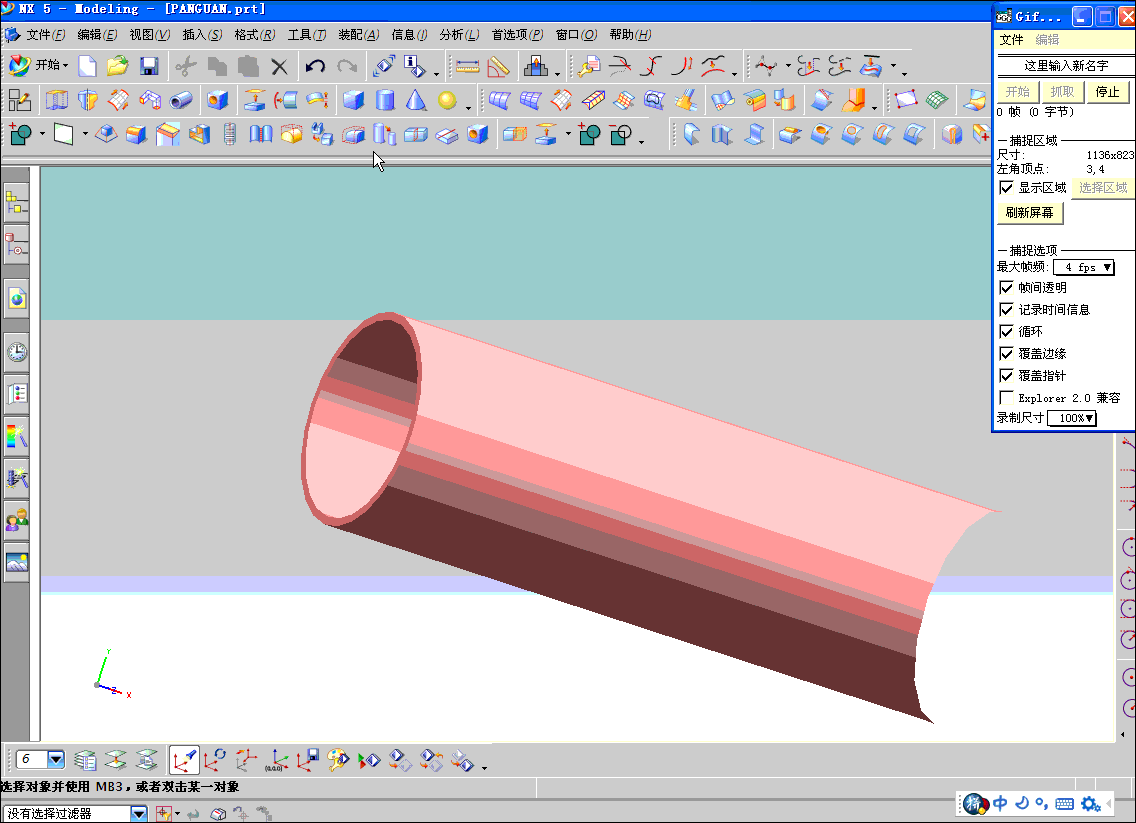Click the 停止 button in Gif window
Viewport: 1136px width, 823px height.
[x=1107, y=92]
